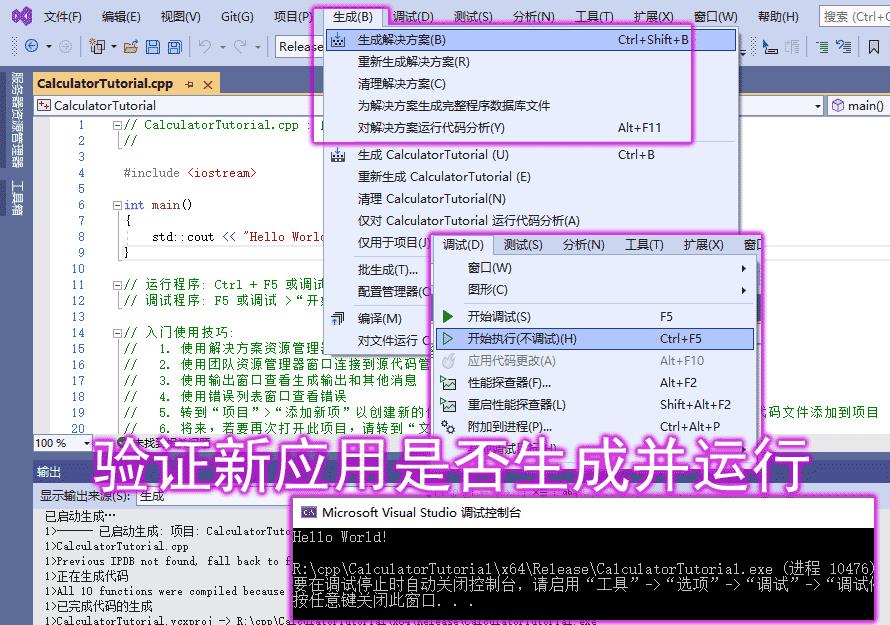The image size is (890, 625).
Task: Click the navigate backward arrow icon
Action: [31, 46]
